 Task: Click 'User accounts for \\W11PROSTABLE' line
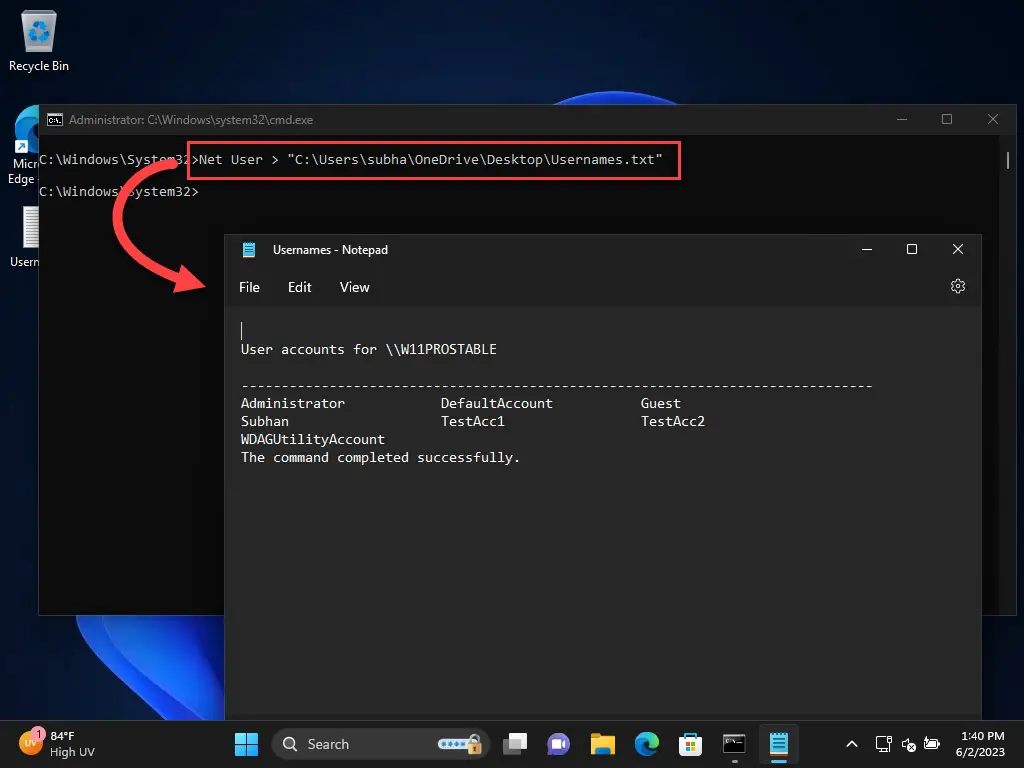368,349
